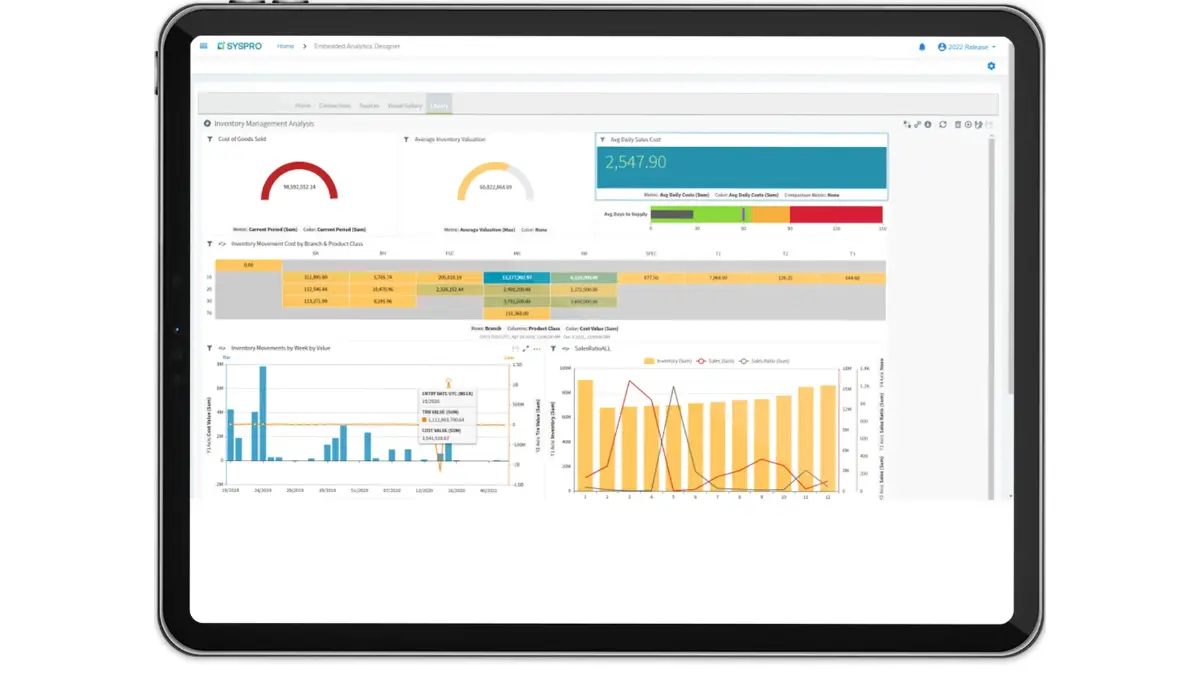Click the delete icon in the dashboard toolbar

click(959, 124)
